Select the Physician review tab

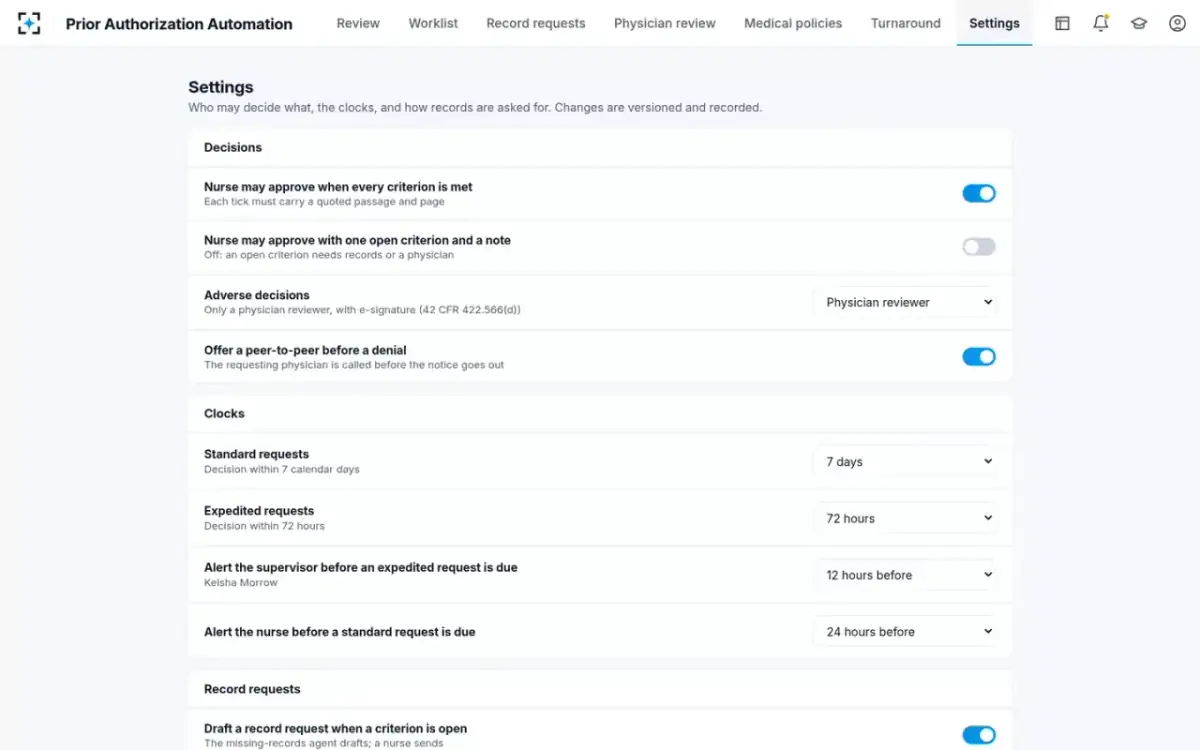pos(665,23)
